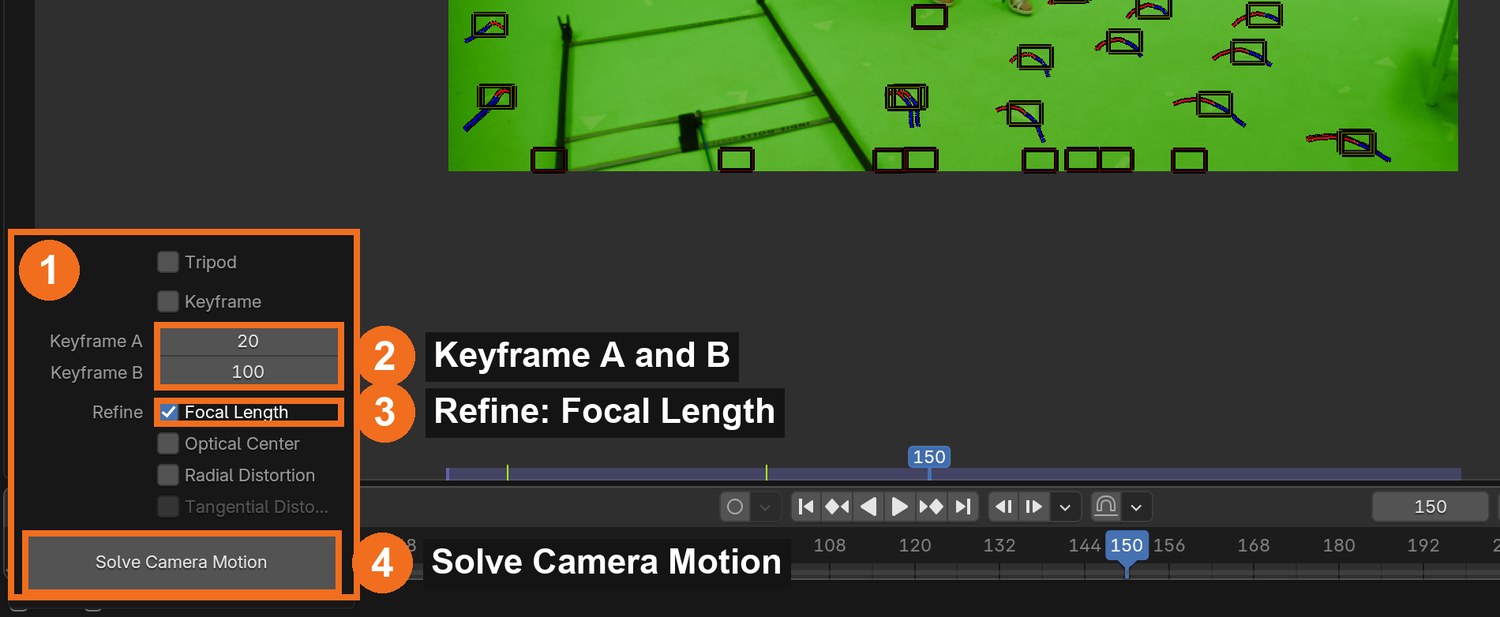Viewport: 1500px width, 617px height.
Task: Jump to the next keyframe
Action: click(931, 507)
